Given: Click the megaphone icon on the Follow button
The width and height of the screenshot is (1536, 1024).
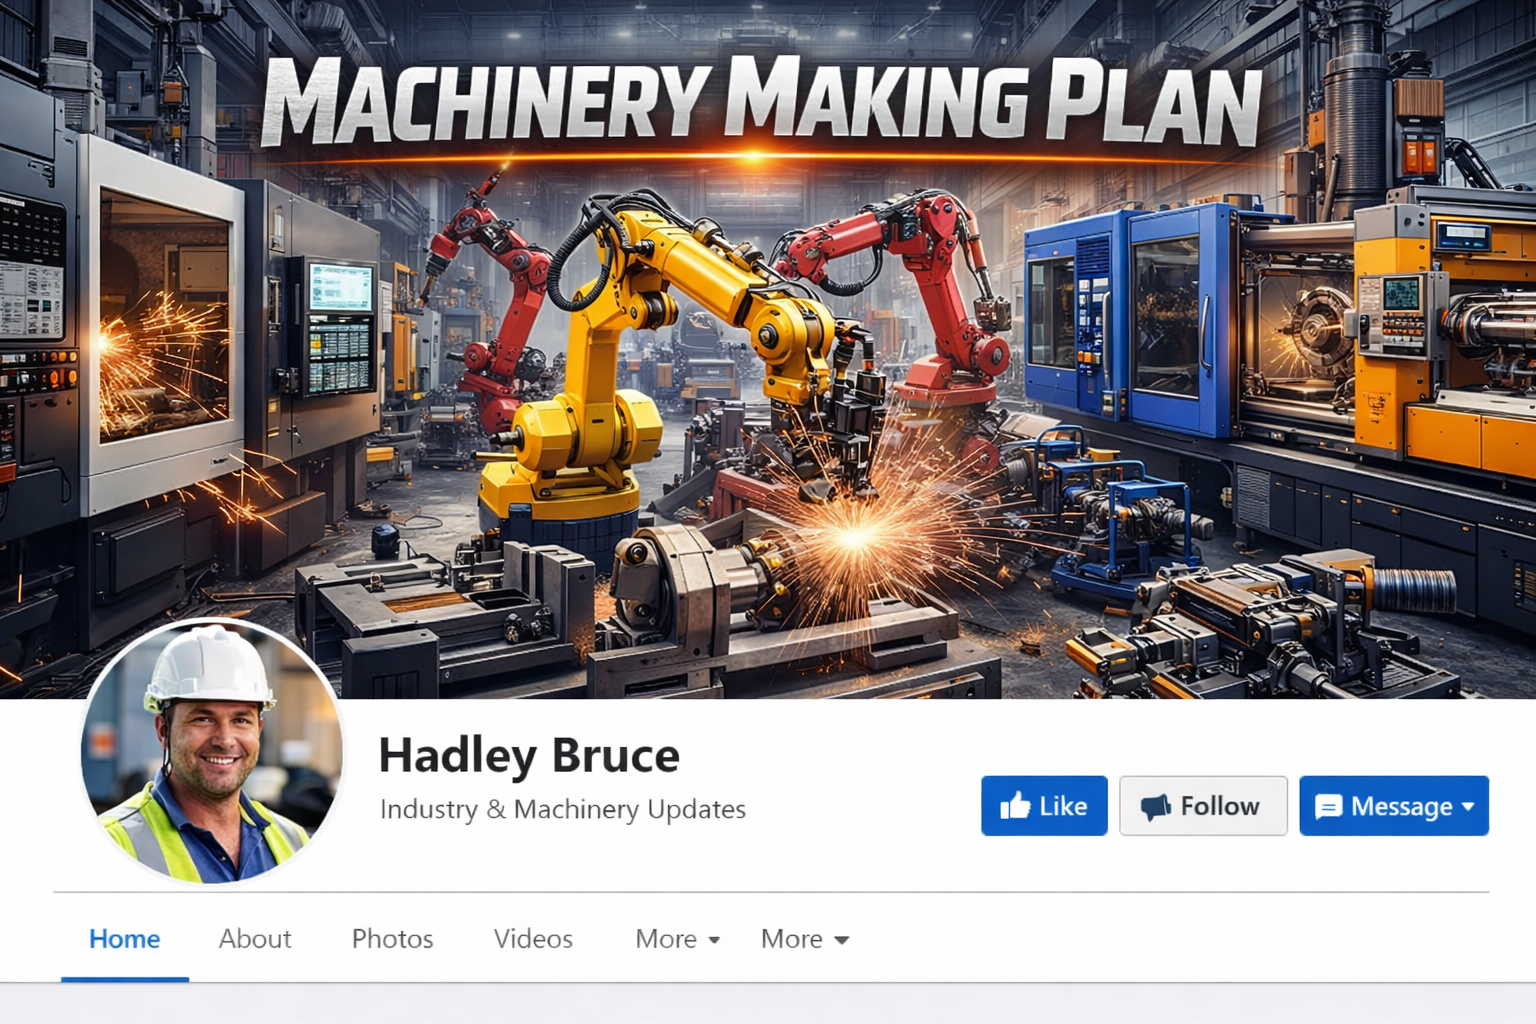Looking at the screenshot, I should click(1156, 806).
